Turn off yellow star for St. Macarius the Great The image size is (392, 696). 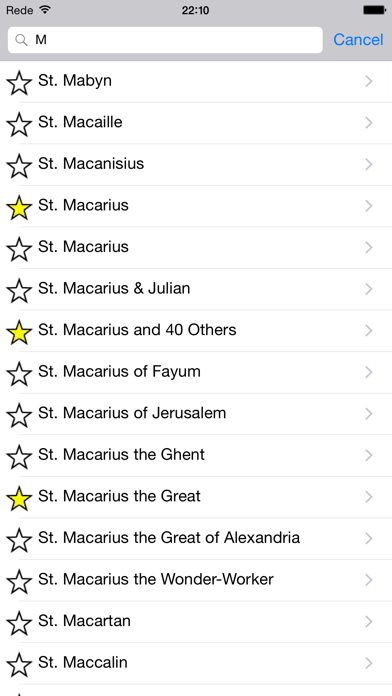pos(19,498)
